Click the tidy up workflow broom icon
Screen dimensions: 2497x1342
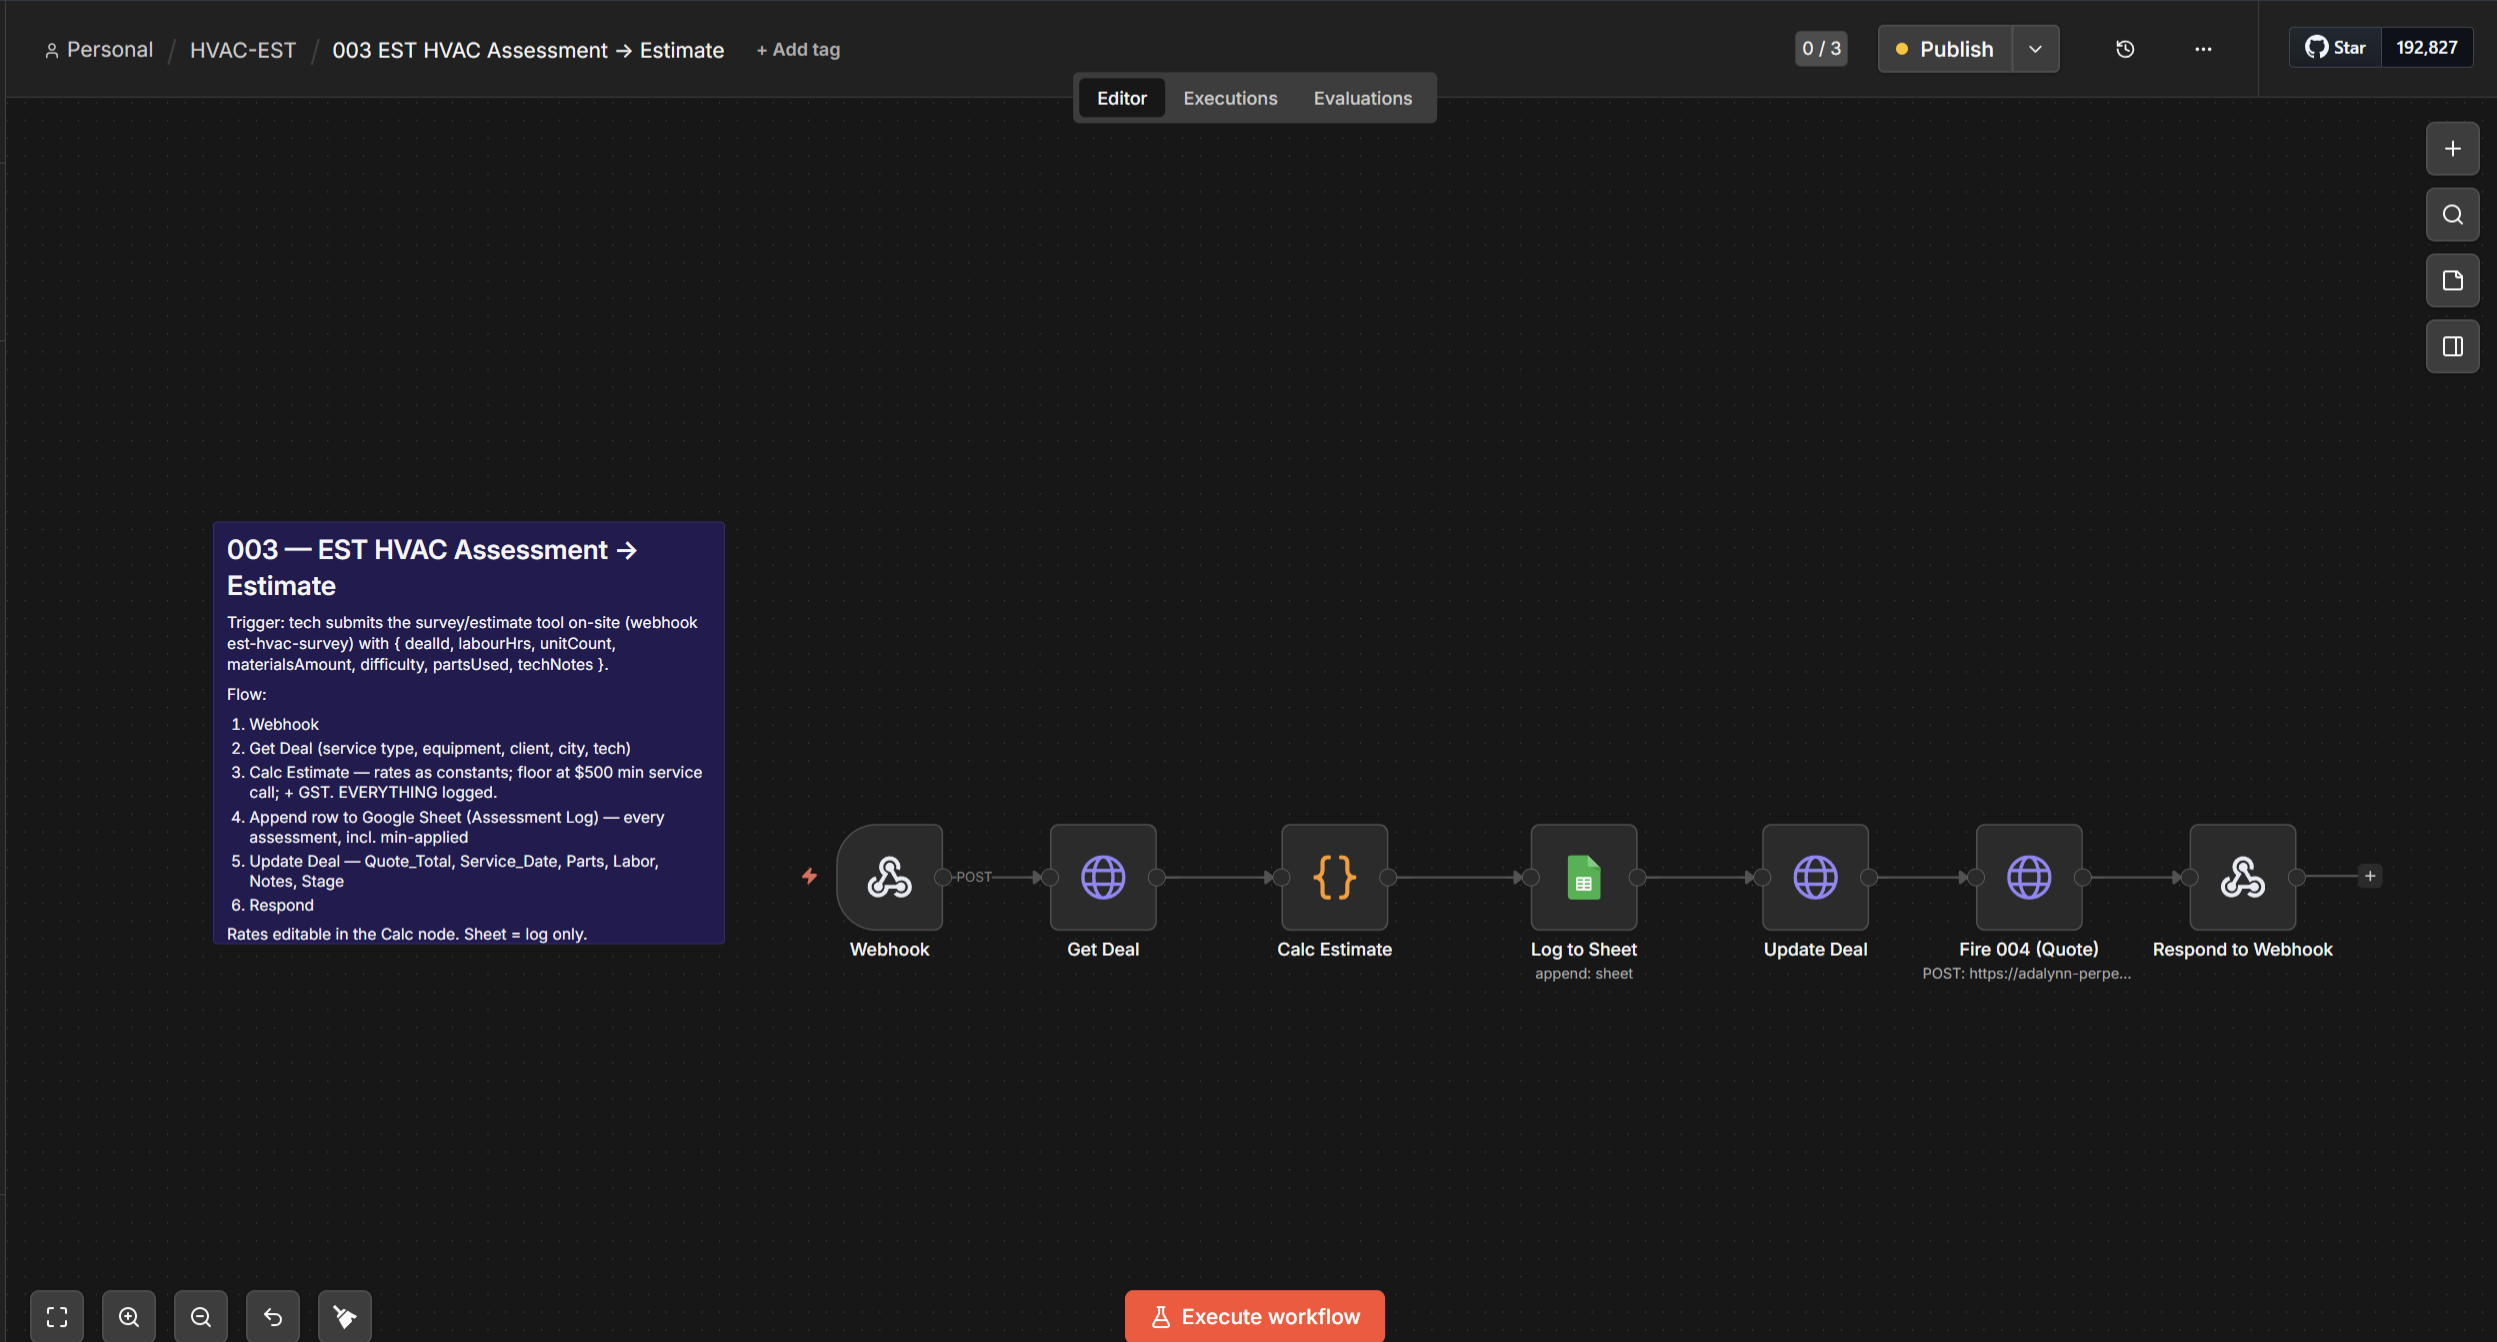click(345, 1316)
